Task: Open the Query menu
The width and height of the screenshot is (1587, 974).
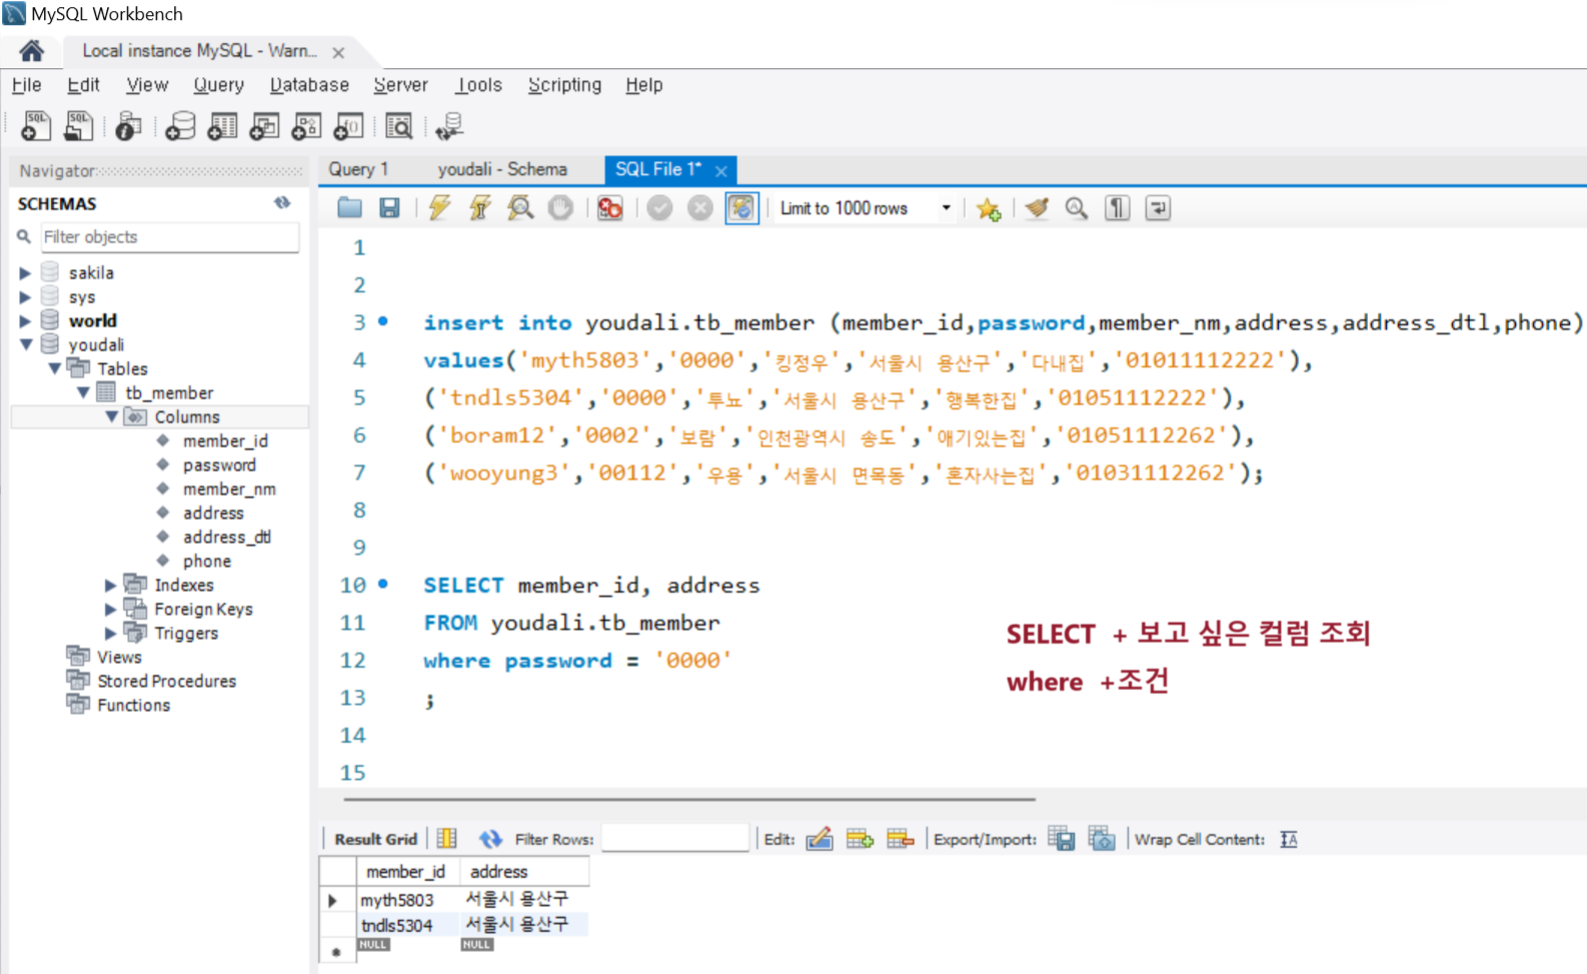Action: click(219, 85)
